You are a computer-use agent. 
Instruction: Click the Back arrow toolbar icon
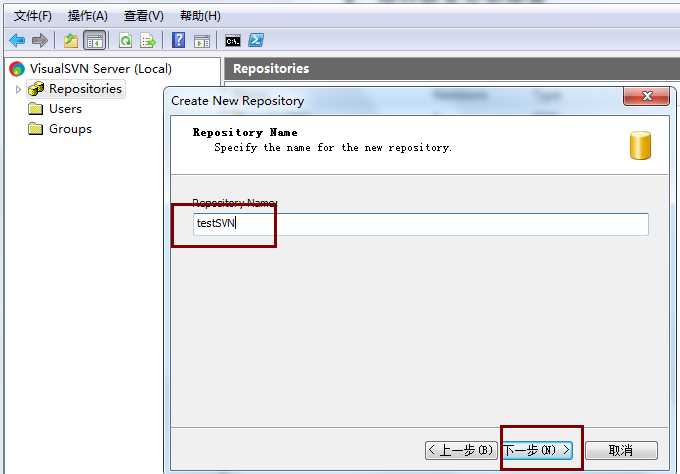tap(17, 41)
